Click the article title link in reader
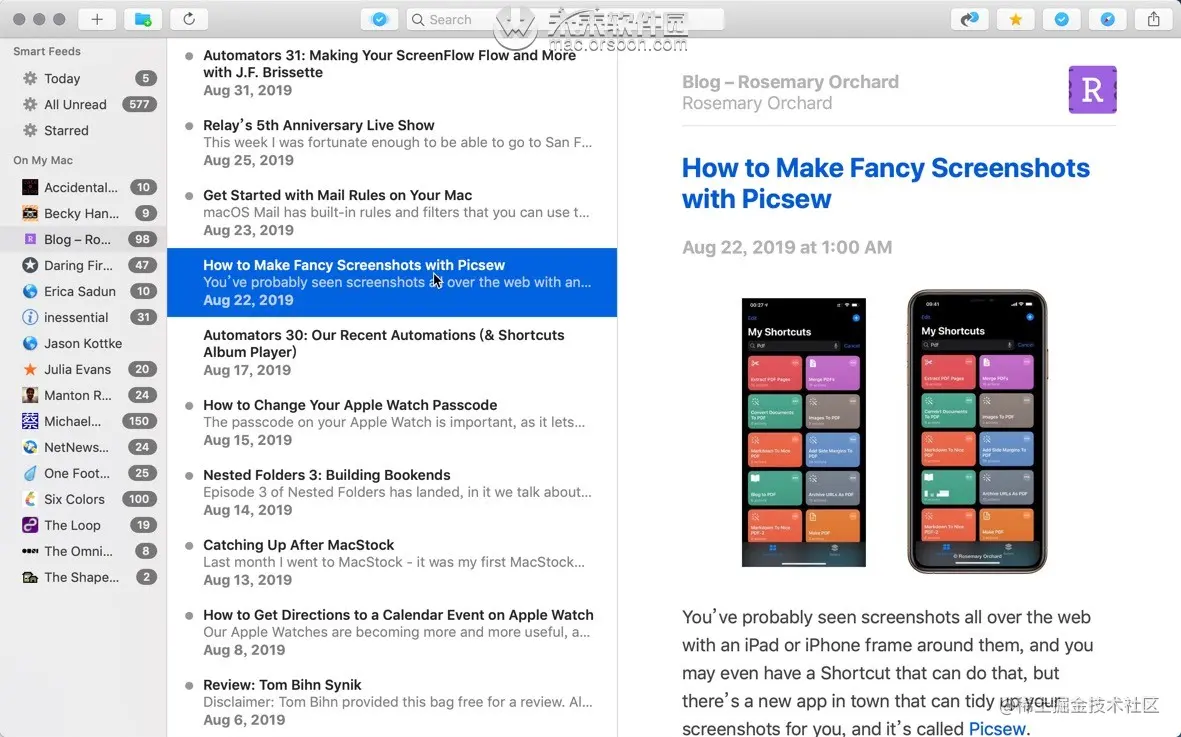1181x737 pixels. 885,183
